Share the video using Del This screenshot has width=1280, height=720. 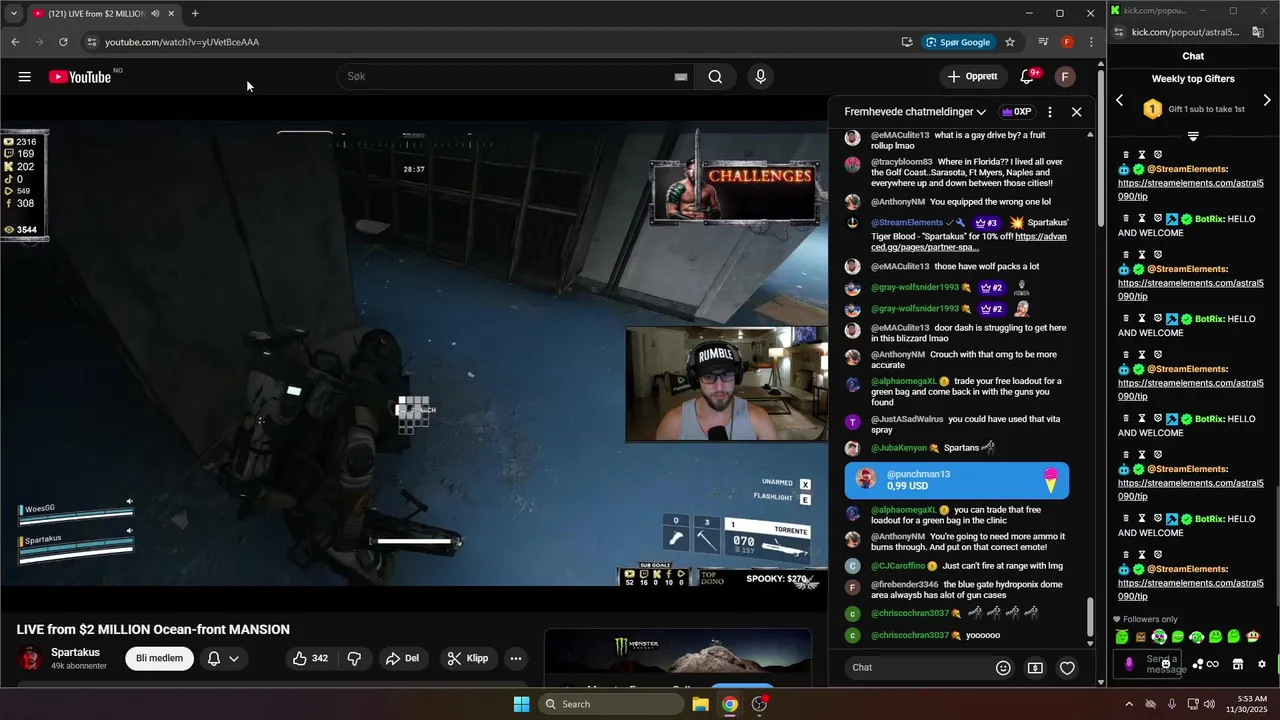402,658
